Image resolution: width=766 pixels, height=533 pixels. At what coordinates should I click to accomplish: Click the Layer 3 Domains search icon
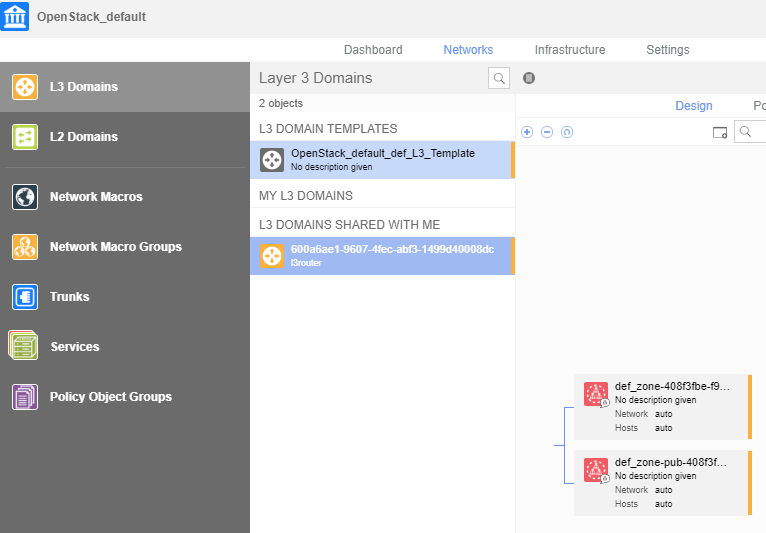tap(499, 78)
